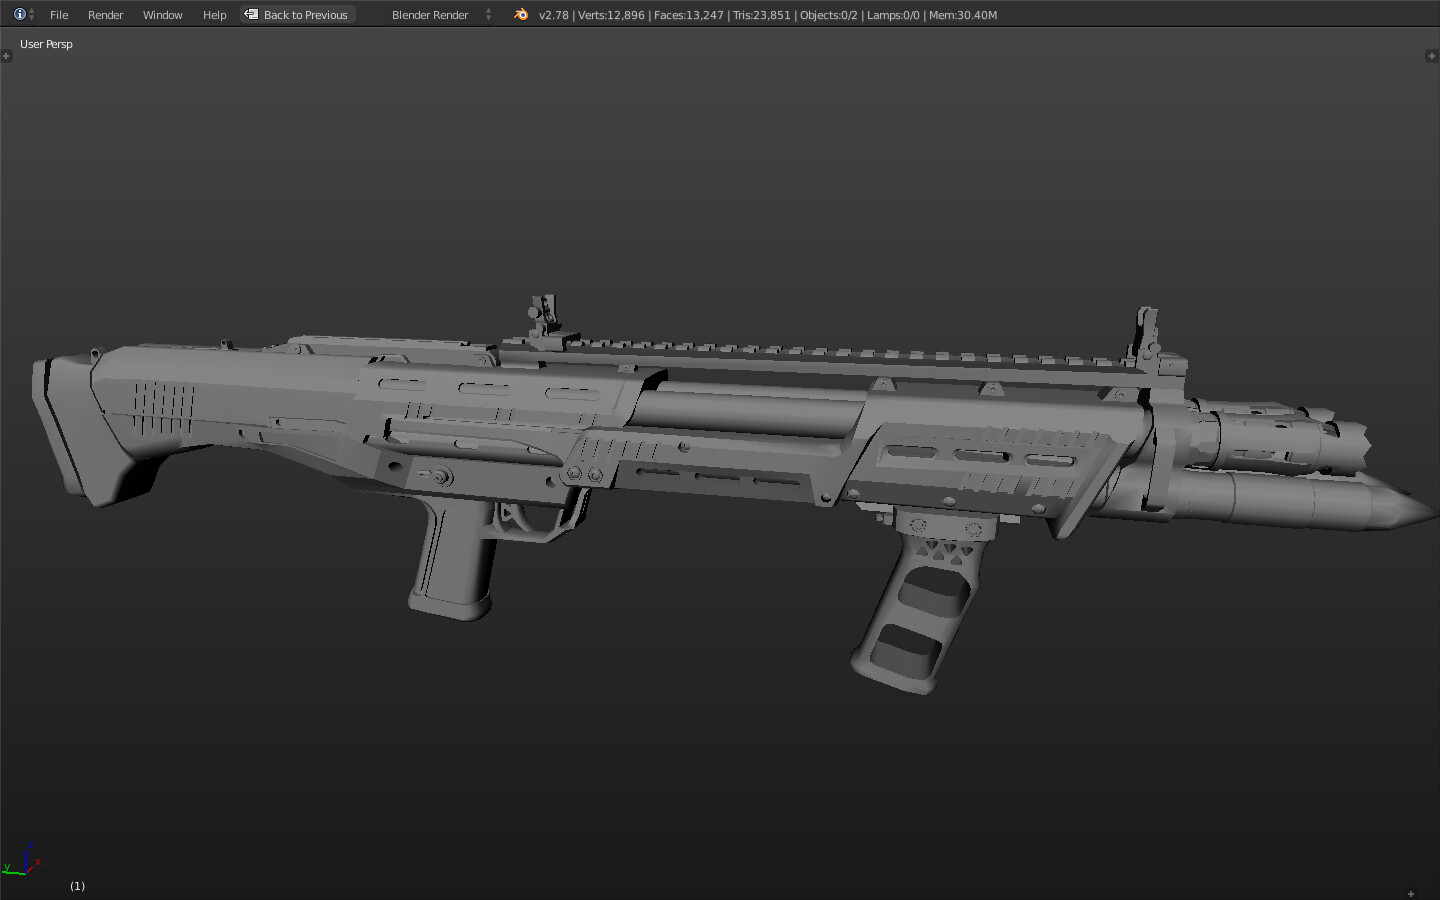1440x900 pixels.
Task: Click the v2.78 version text
Action: 553,15
